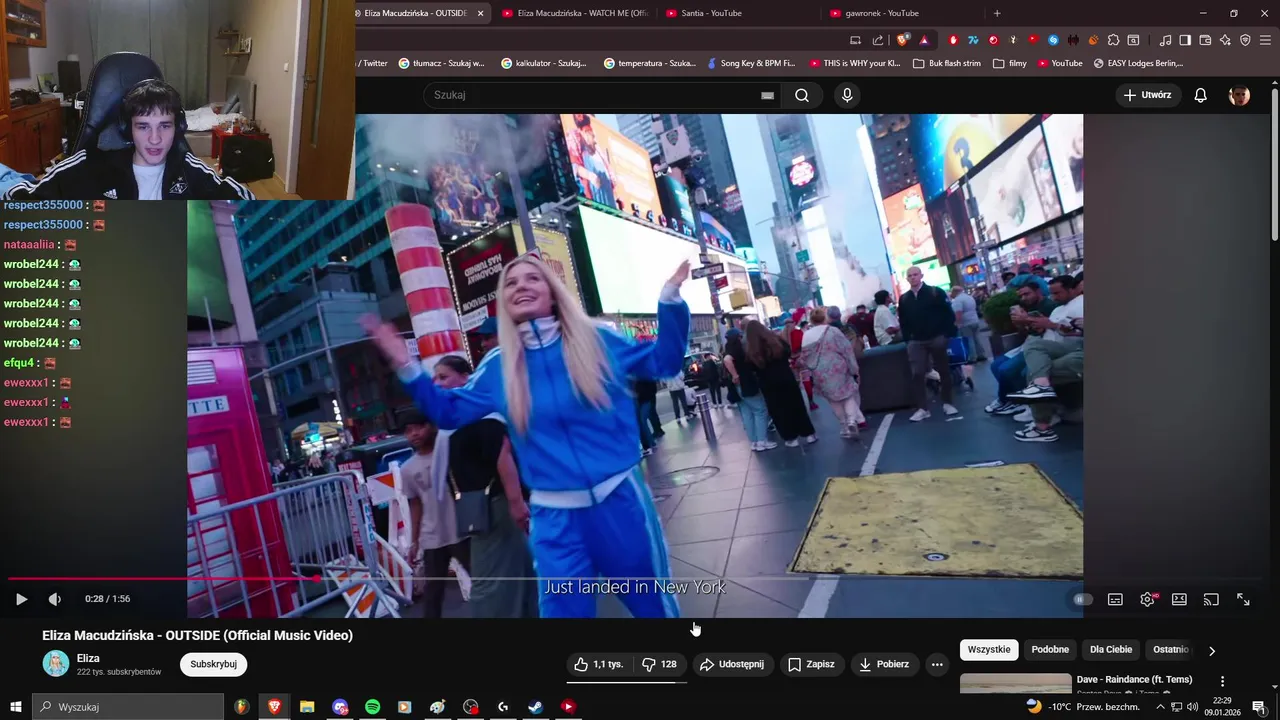Open the filmy bookmarks folder

1010,63
